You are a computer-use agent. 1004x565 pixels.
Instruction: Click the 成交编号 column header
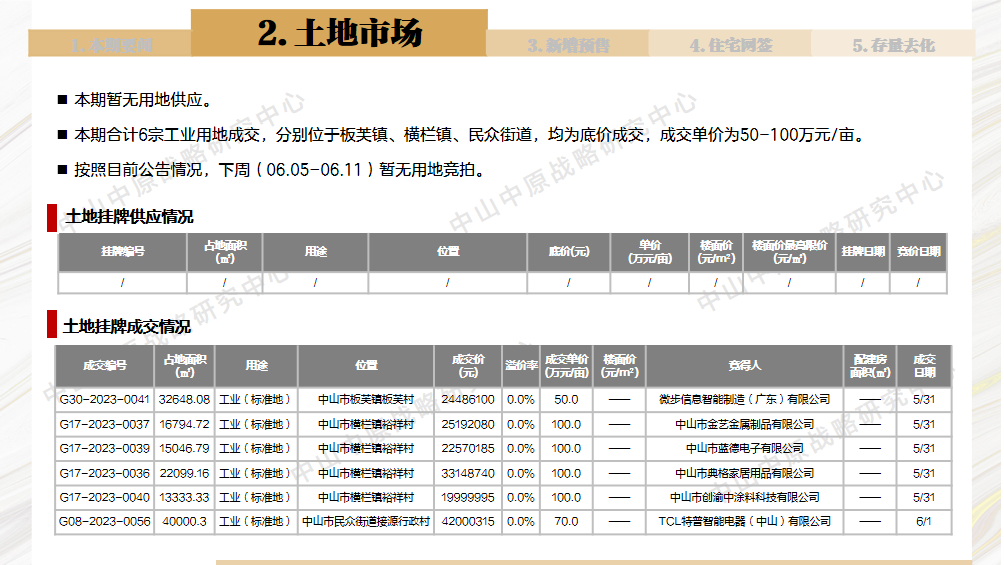105,366
